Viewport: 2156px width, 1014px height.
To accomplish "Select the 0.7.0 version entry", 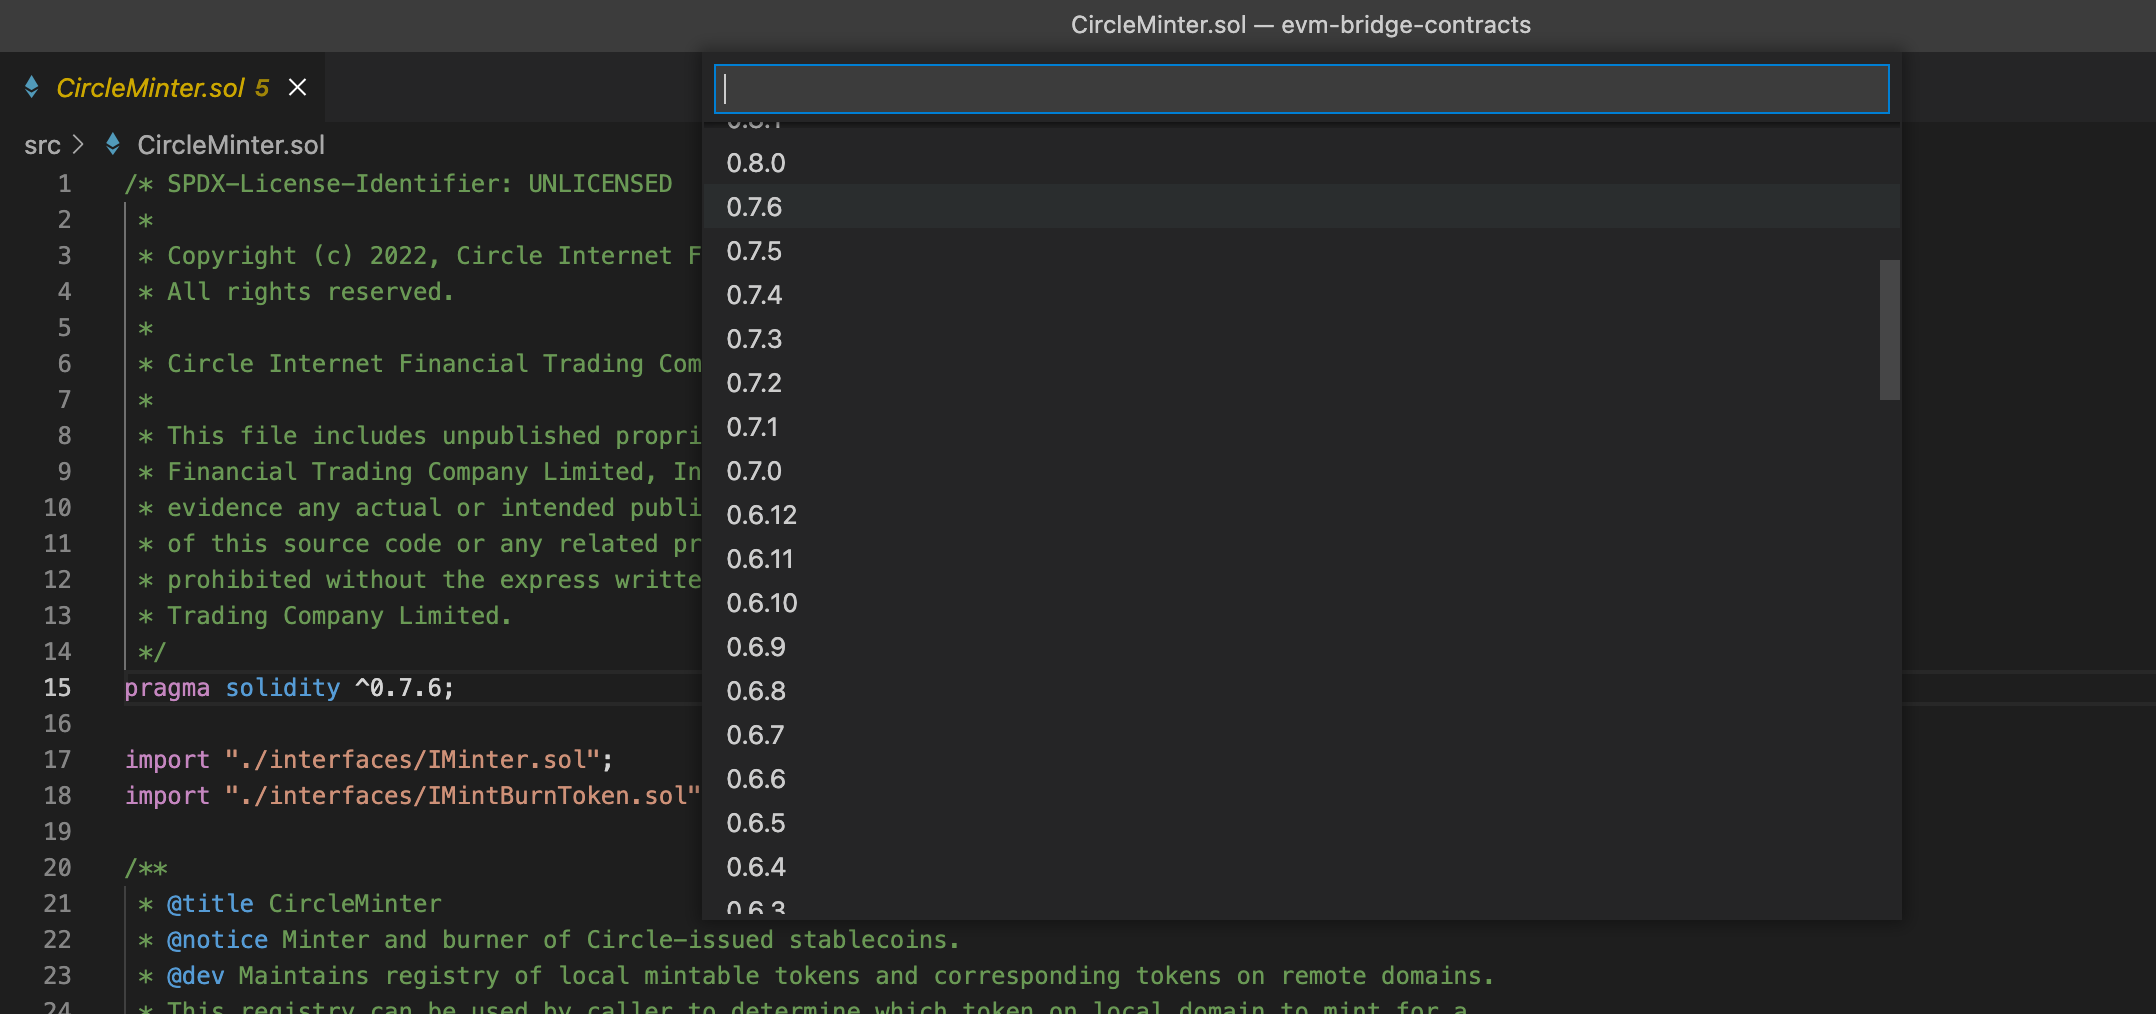I will click(1301, 471).
